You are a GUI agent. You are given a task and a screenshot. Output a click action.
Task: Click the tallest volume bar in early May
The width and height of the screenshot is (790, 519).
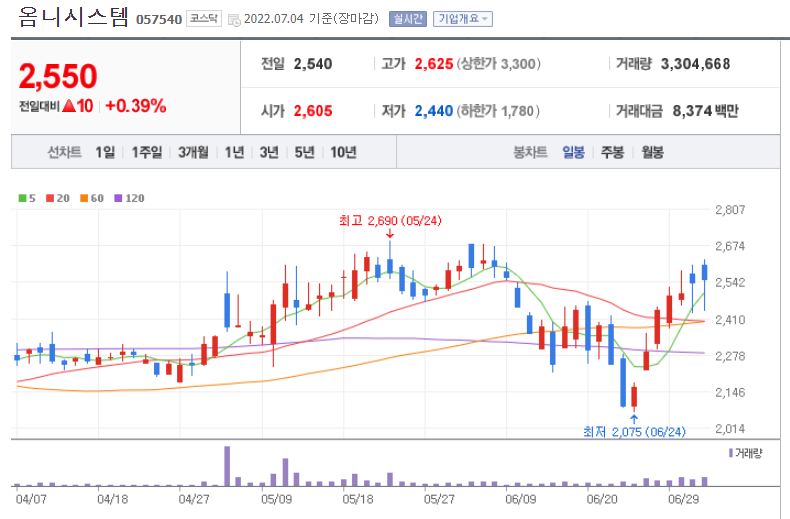227,466
